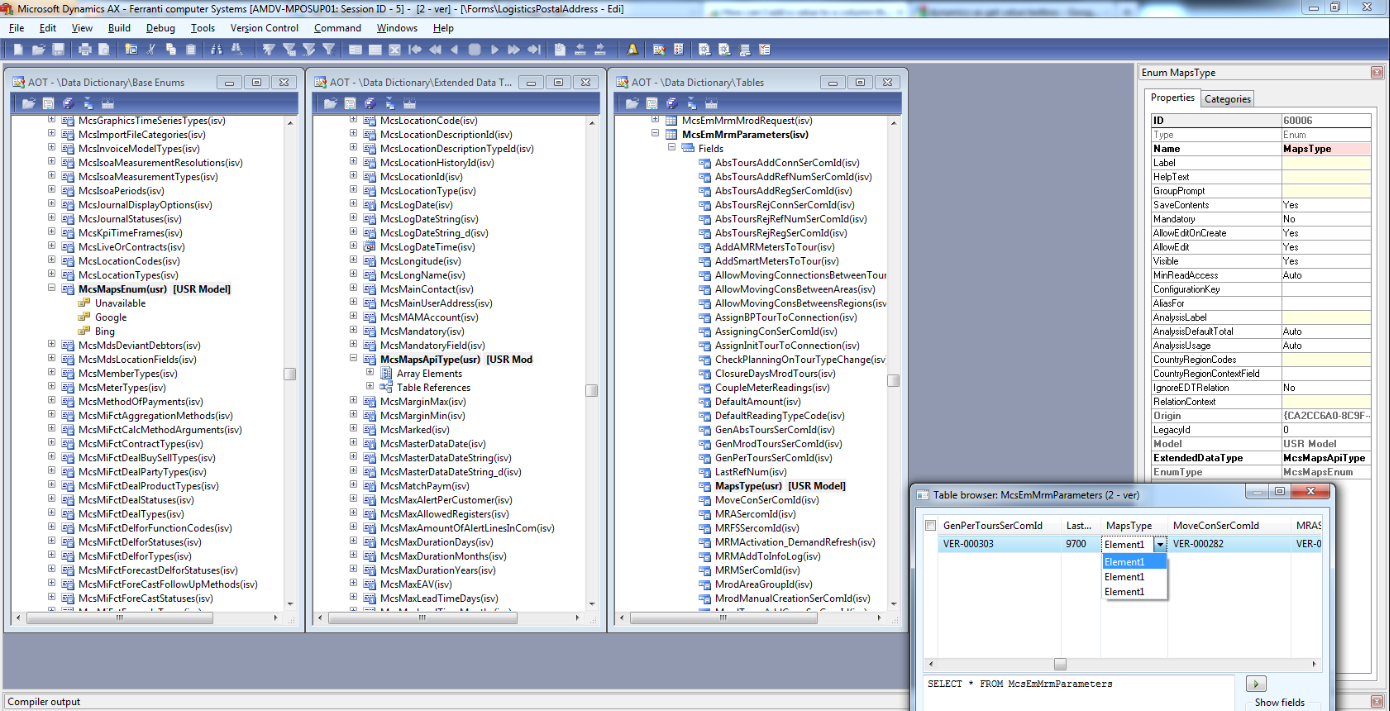Click the Show fields label
The height and width of the screenshot is (711, 1390).
pyautogui.click(x=1280, y=703)
